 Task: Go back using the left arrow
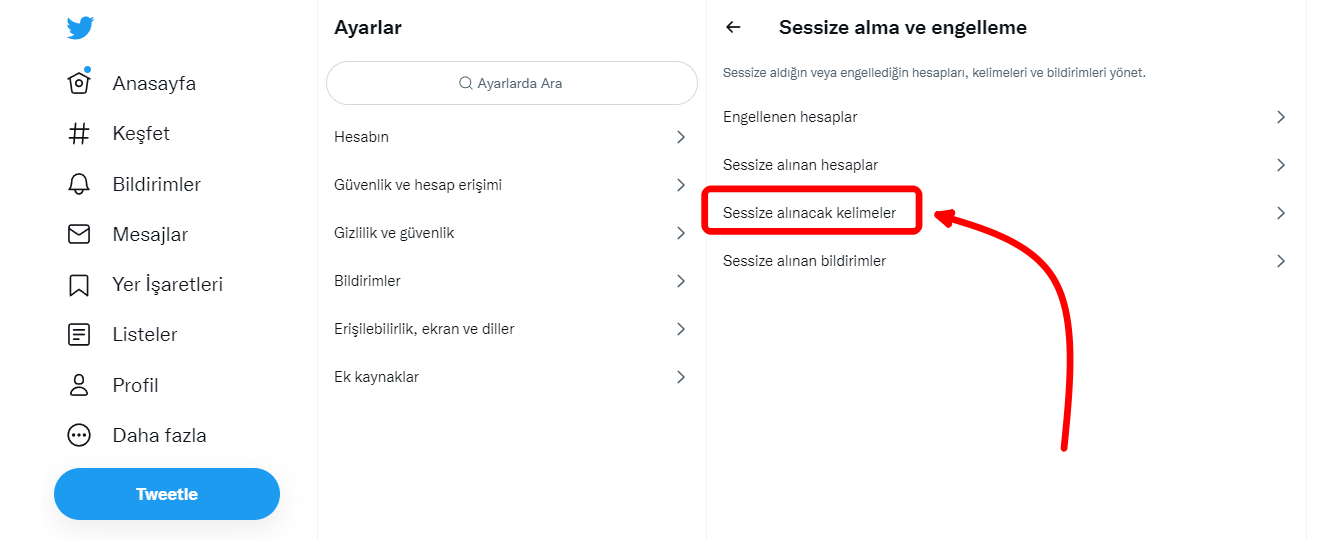[x=733, y=28]
